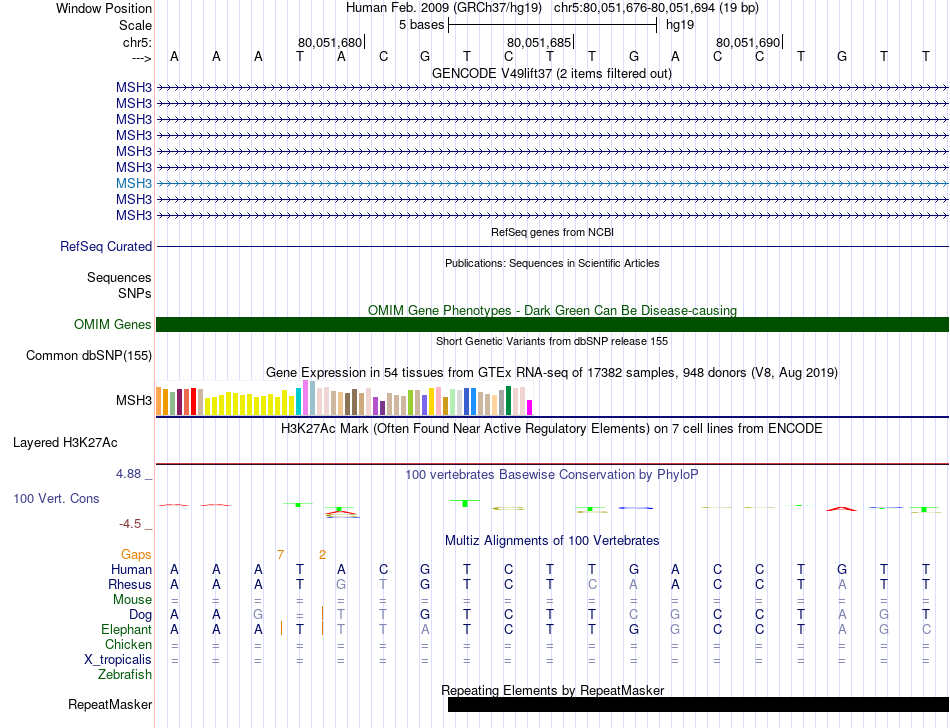The height and width of the screenshot is (728, 950).
Task: Open the RefSeq Curated track label
Action: coord(106,247)
